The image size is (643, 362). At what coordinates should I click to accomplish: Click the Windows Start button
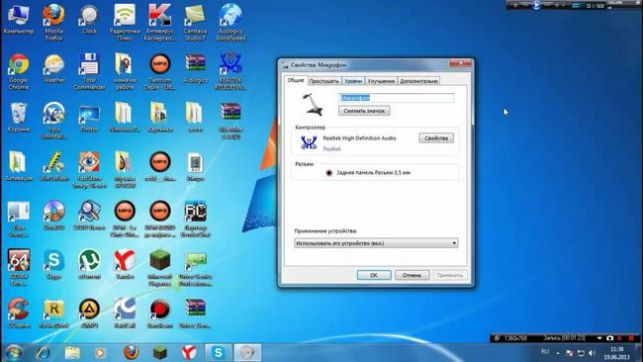click(14, 353)
